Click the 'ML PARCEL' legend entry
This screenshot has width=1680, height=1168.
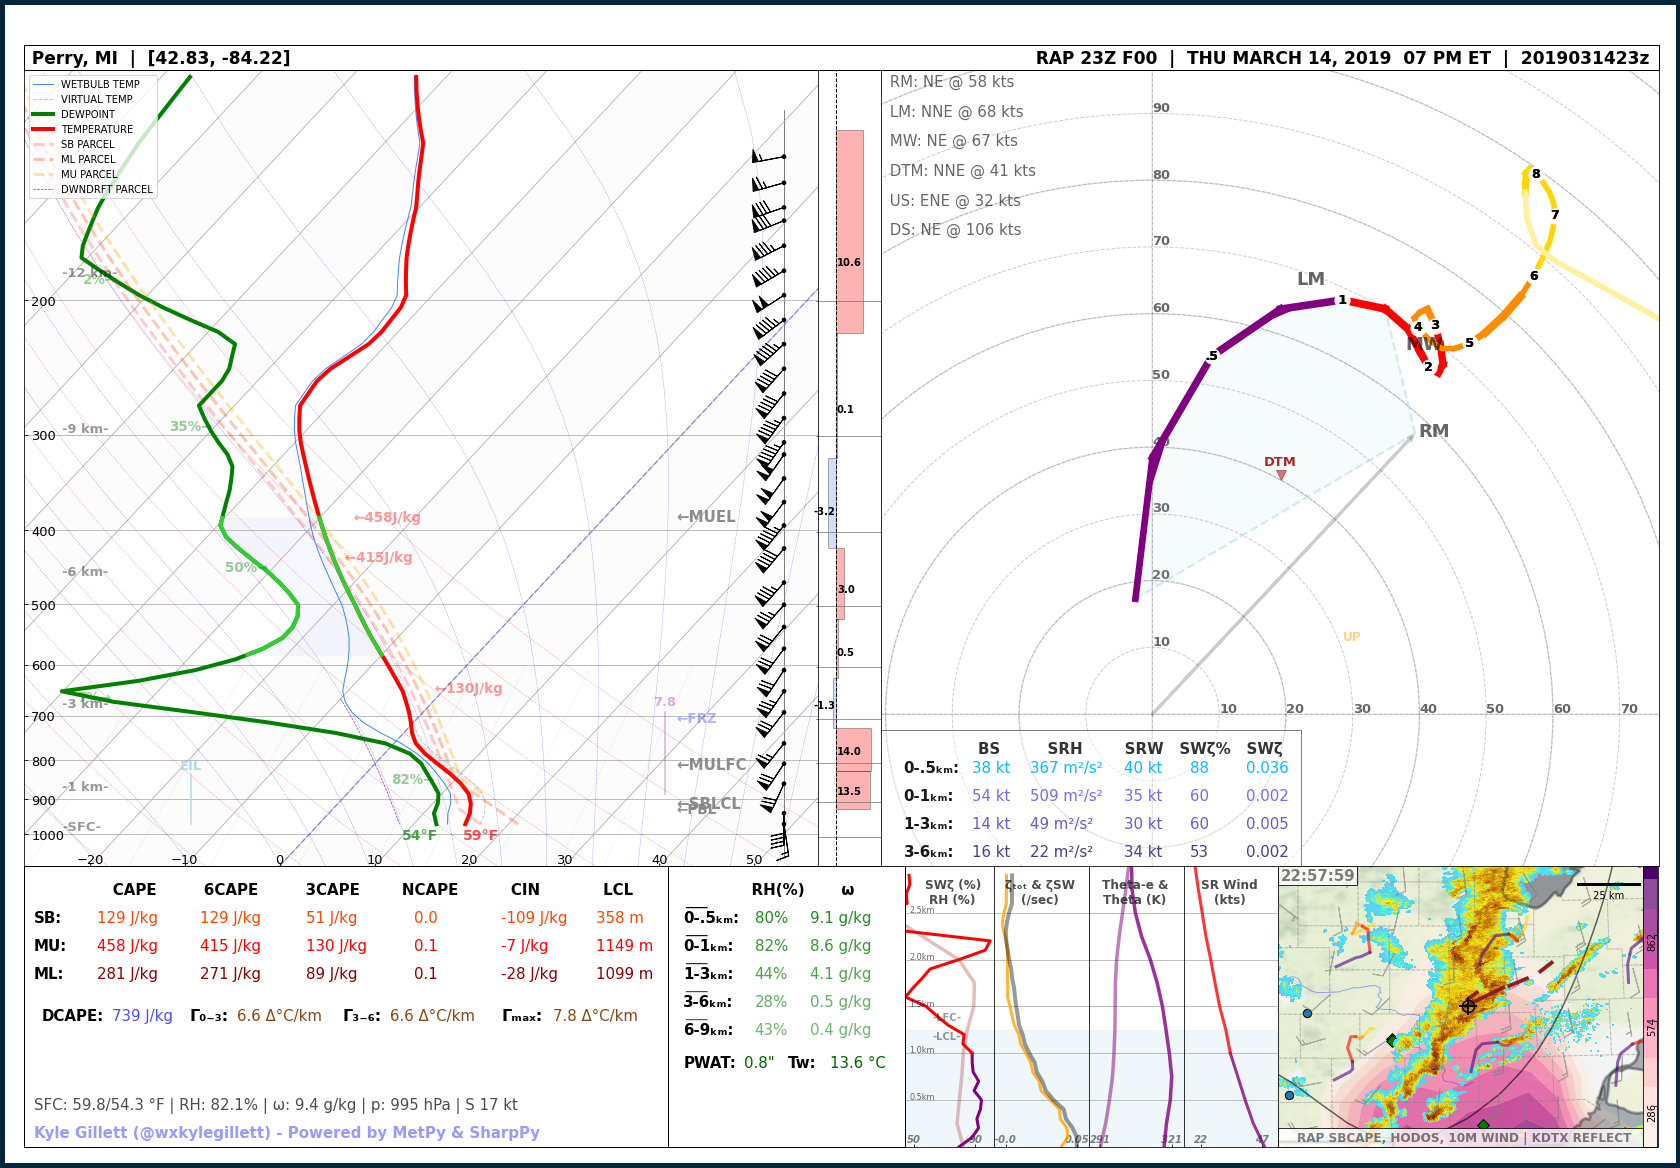tap(88, 159)
